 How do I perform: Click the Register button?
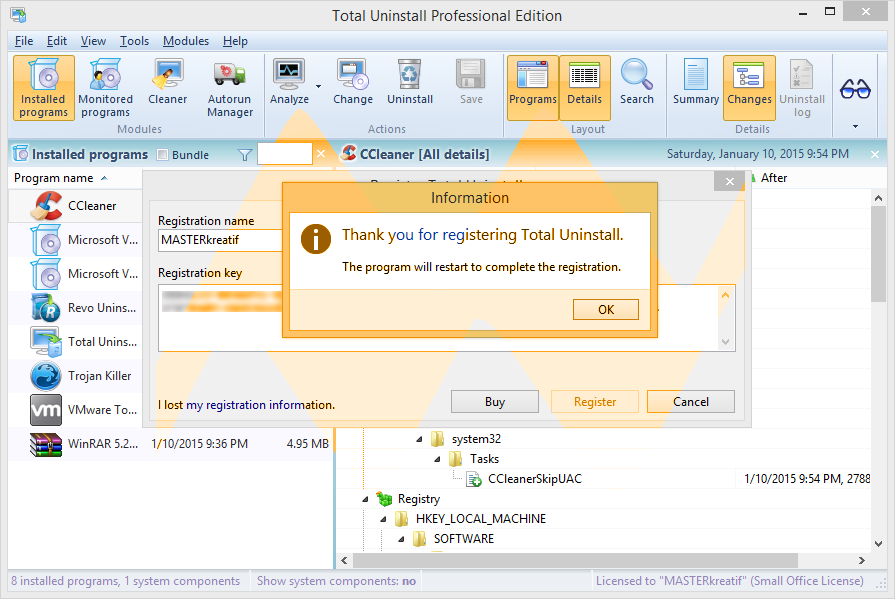pos(595,401)
